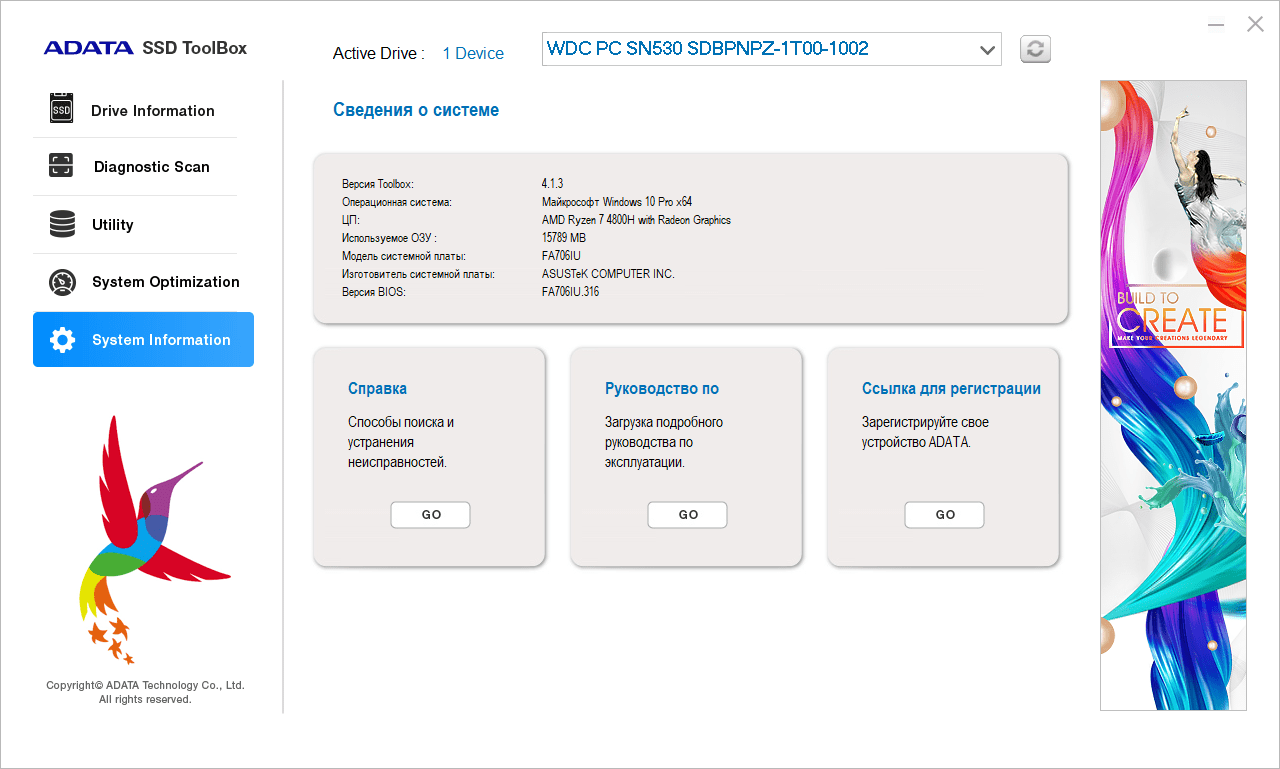Click the Drive Information SSD icon

coord(62,108)
